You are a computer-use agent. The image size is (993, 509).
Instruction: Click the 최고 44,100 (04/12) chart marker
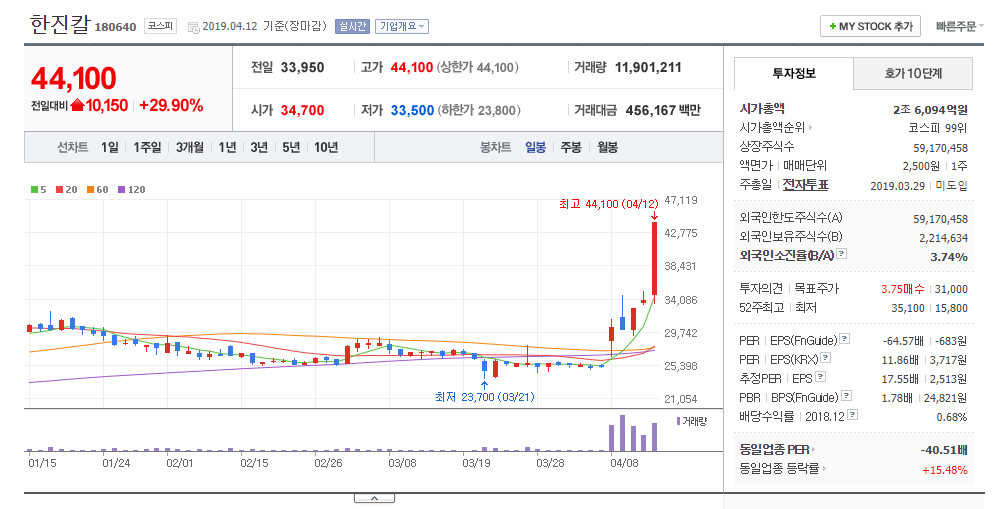coord(609,204)
